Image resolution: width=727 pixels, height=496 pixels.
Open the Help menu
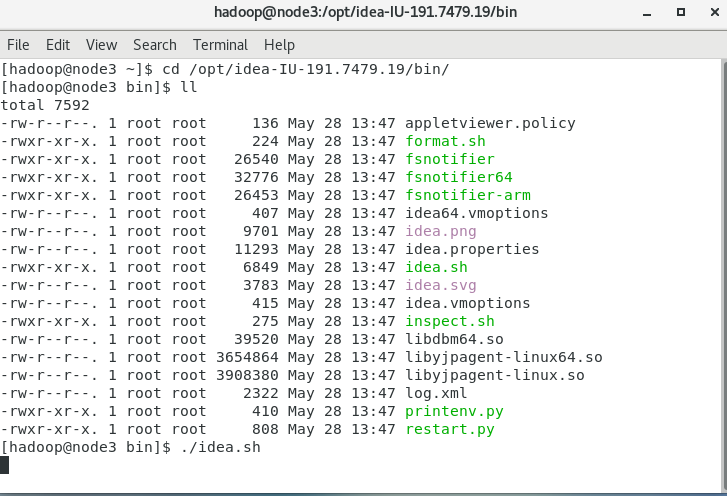[279, 45]
